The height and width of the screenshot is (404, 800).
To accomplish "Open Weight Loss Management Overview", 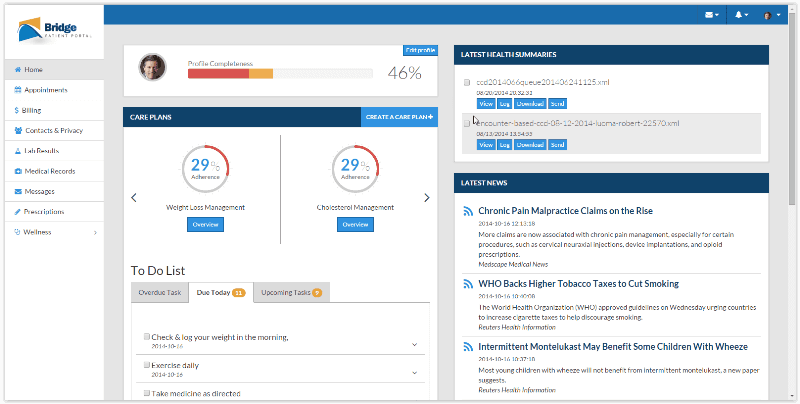I will (x=205, y=224).
